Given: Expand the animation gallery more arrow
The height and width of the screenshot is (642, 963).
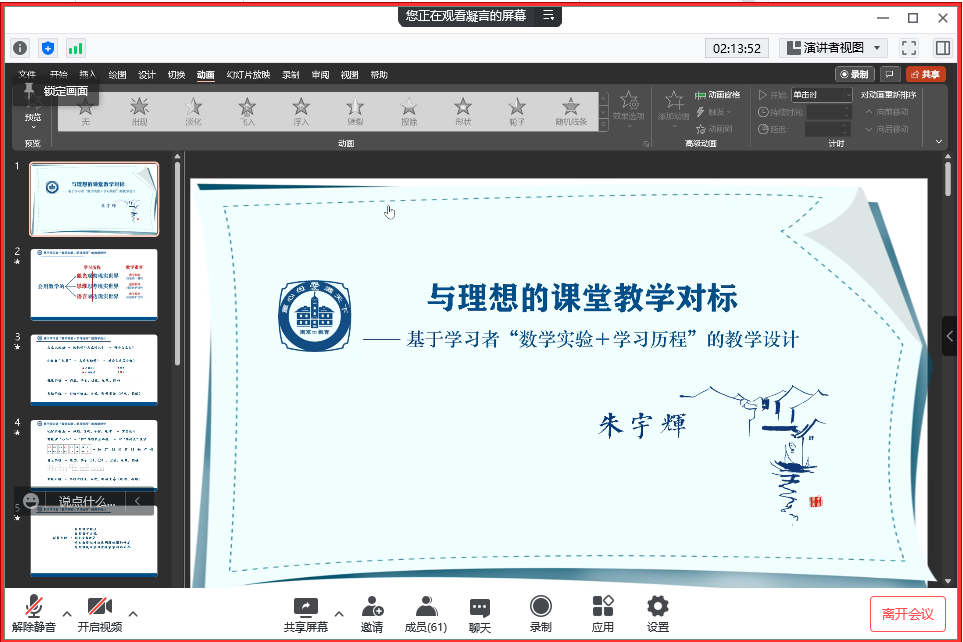Looking at the screenshot, I should point(604,125).
